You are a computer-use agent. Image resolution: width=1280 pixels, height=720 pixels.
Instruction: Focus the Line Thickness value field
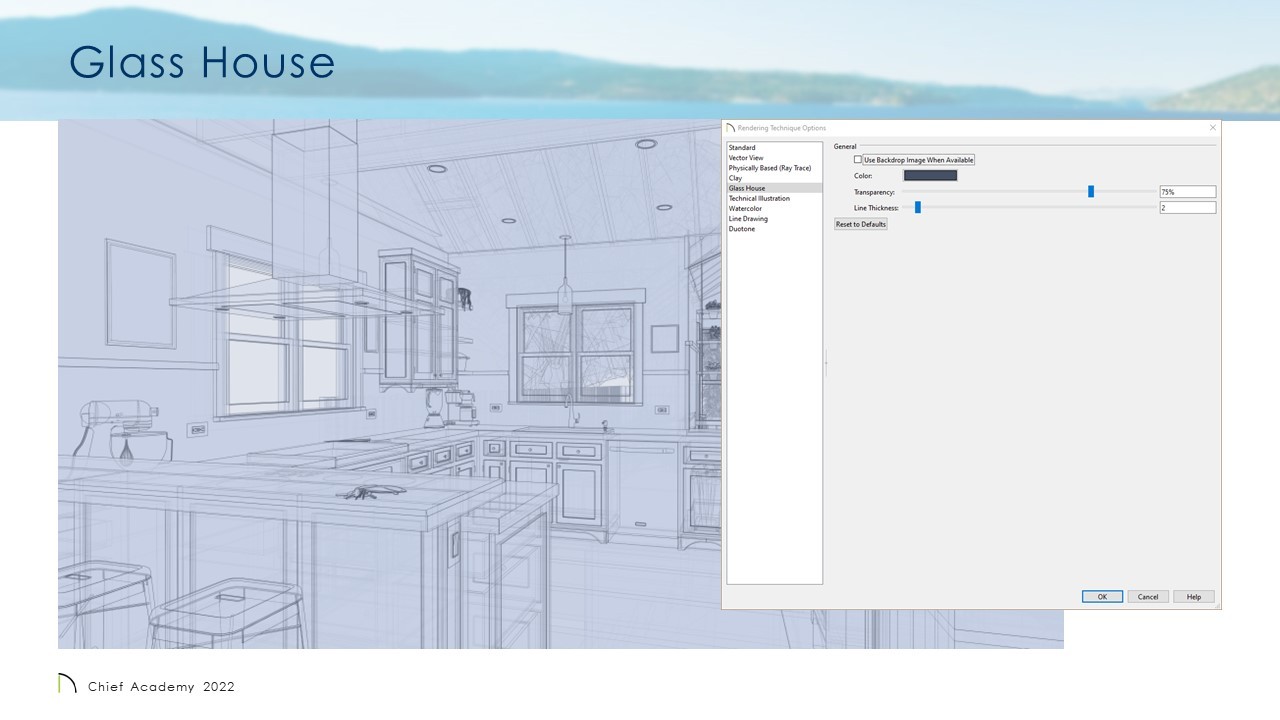(x=1187, y=208)
